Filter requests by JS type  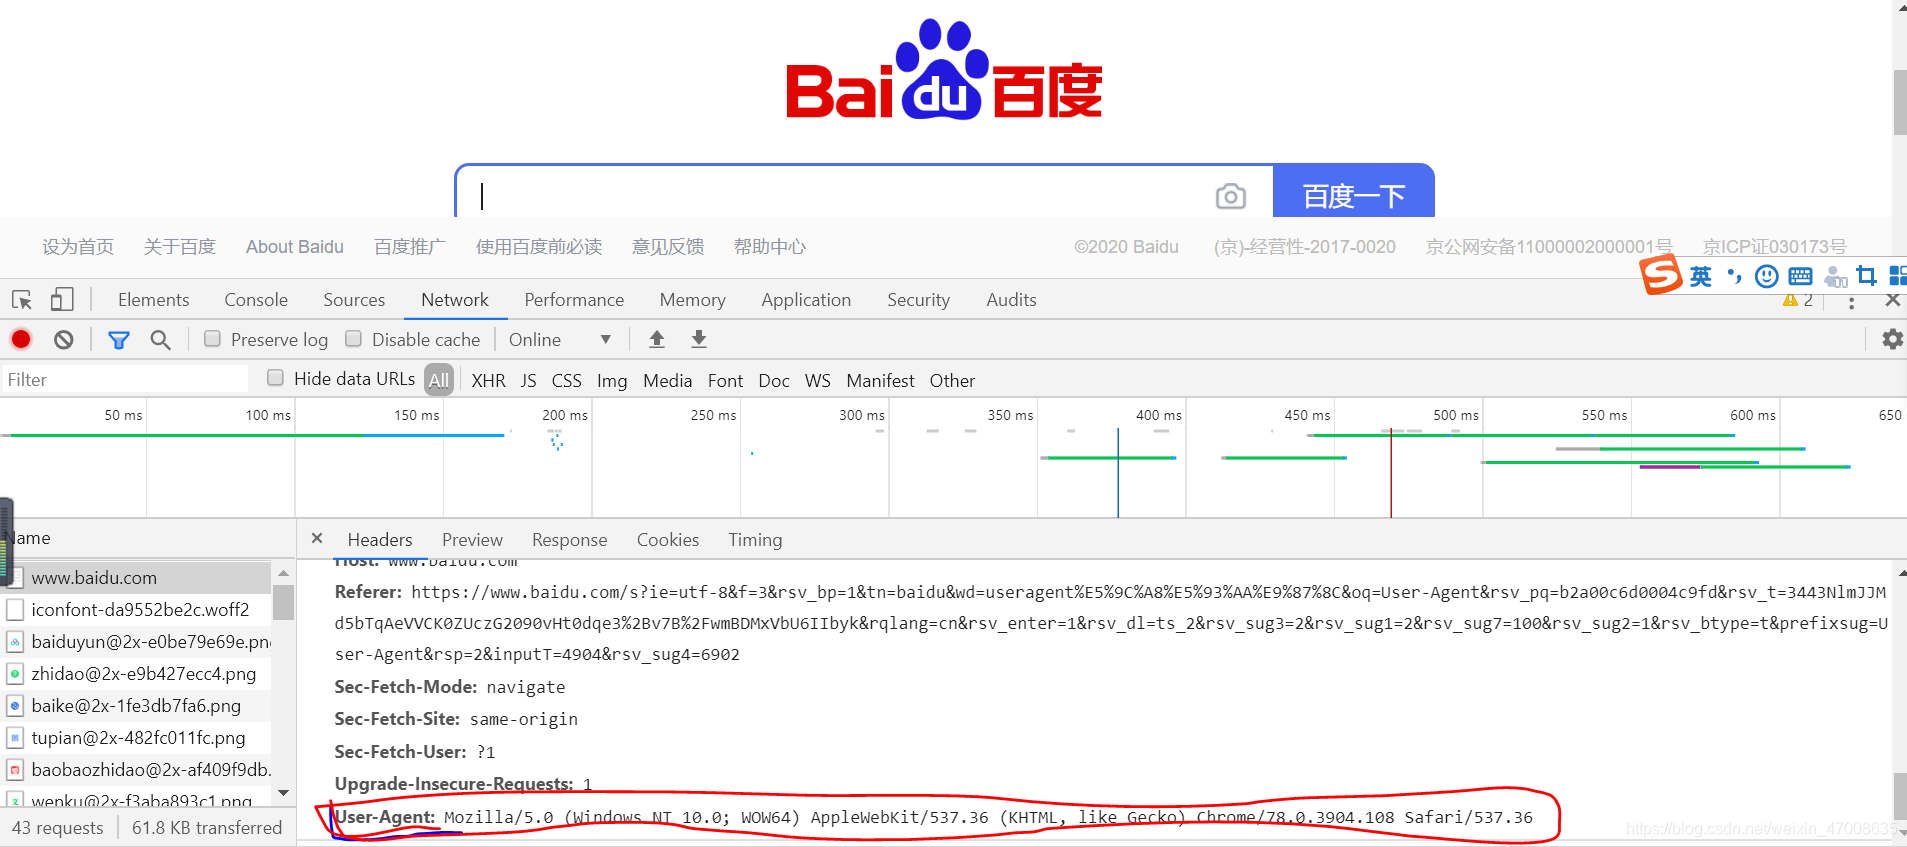pyautogui.click(x=528, y=380)
